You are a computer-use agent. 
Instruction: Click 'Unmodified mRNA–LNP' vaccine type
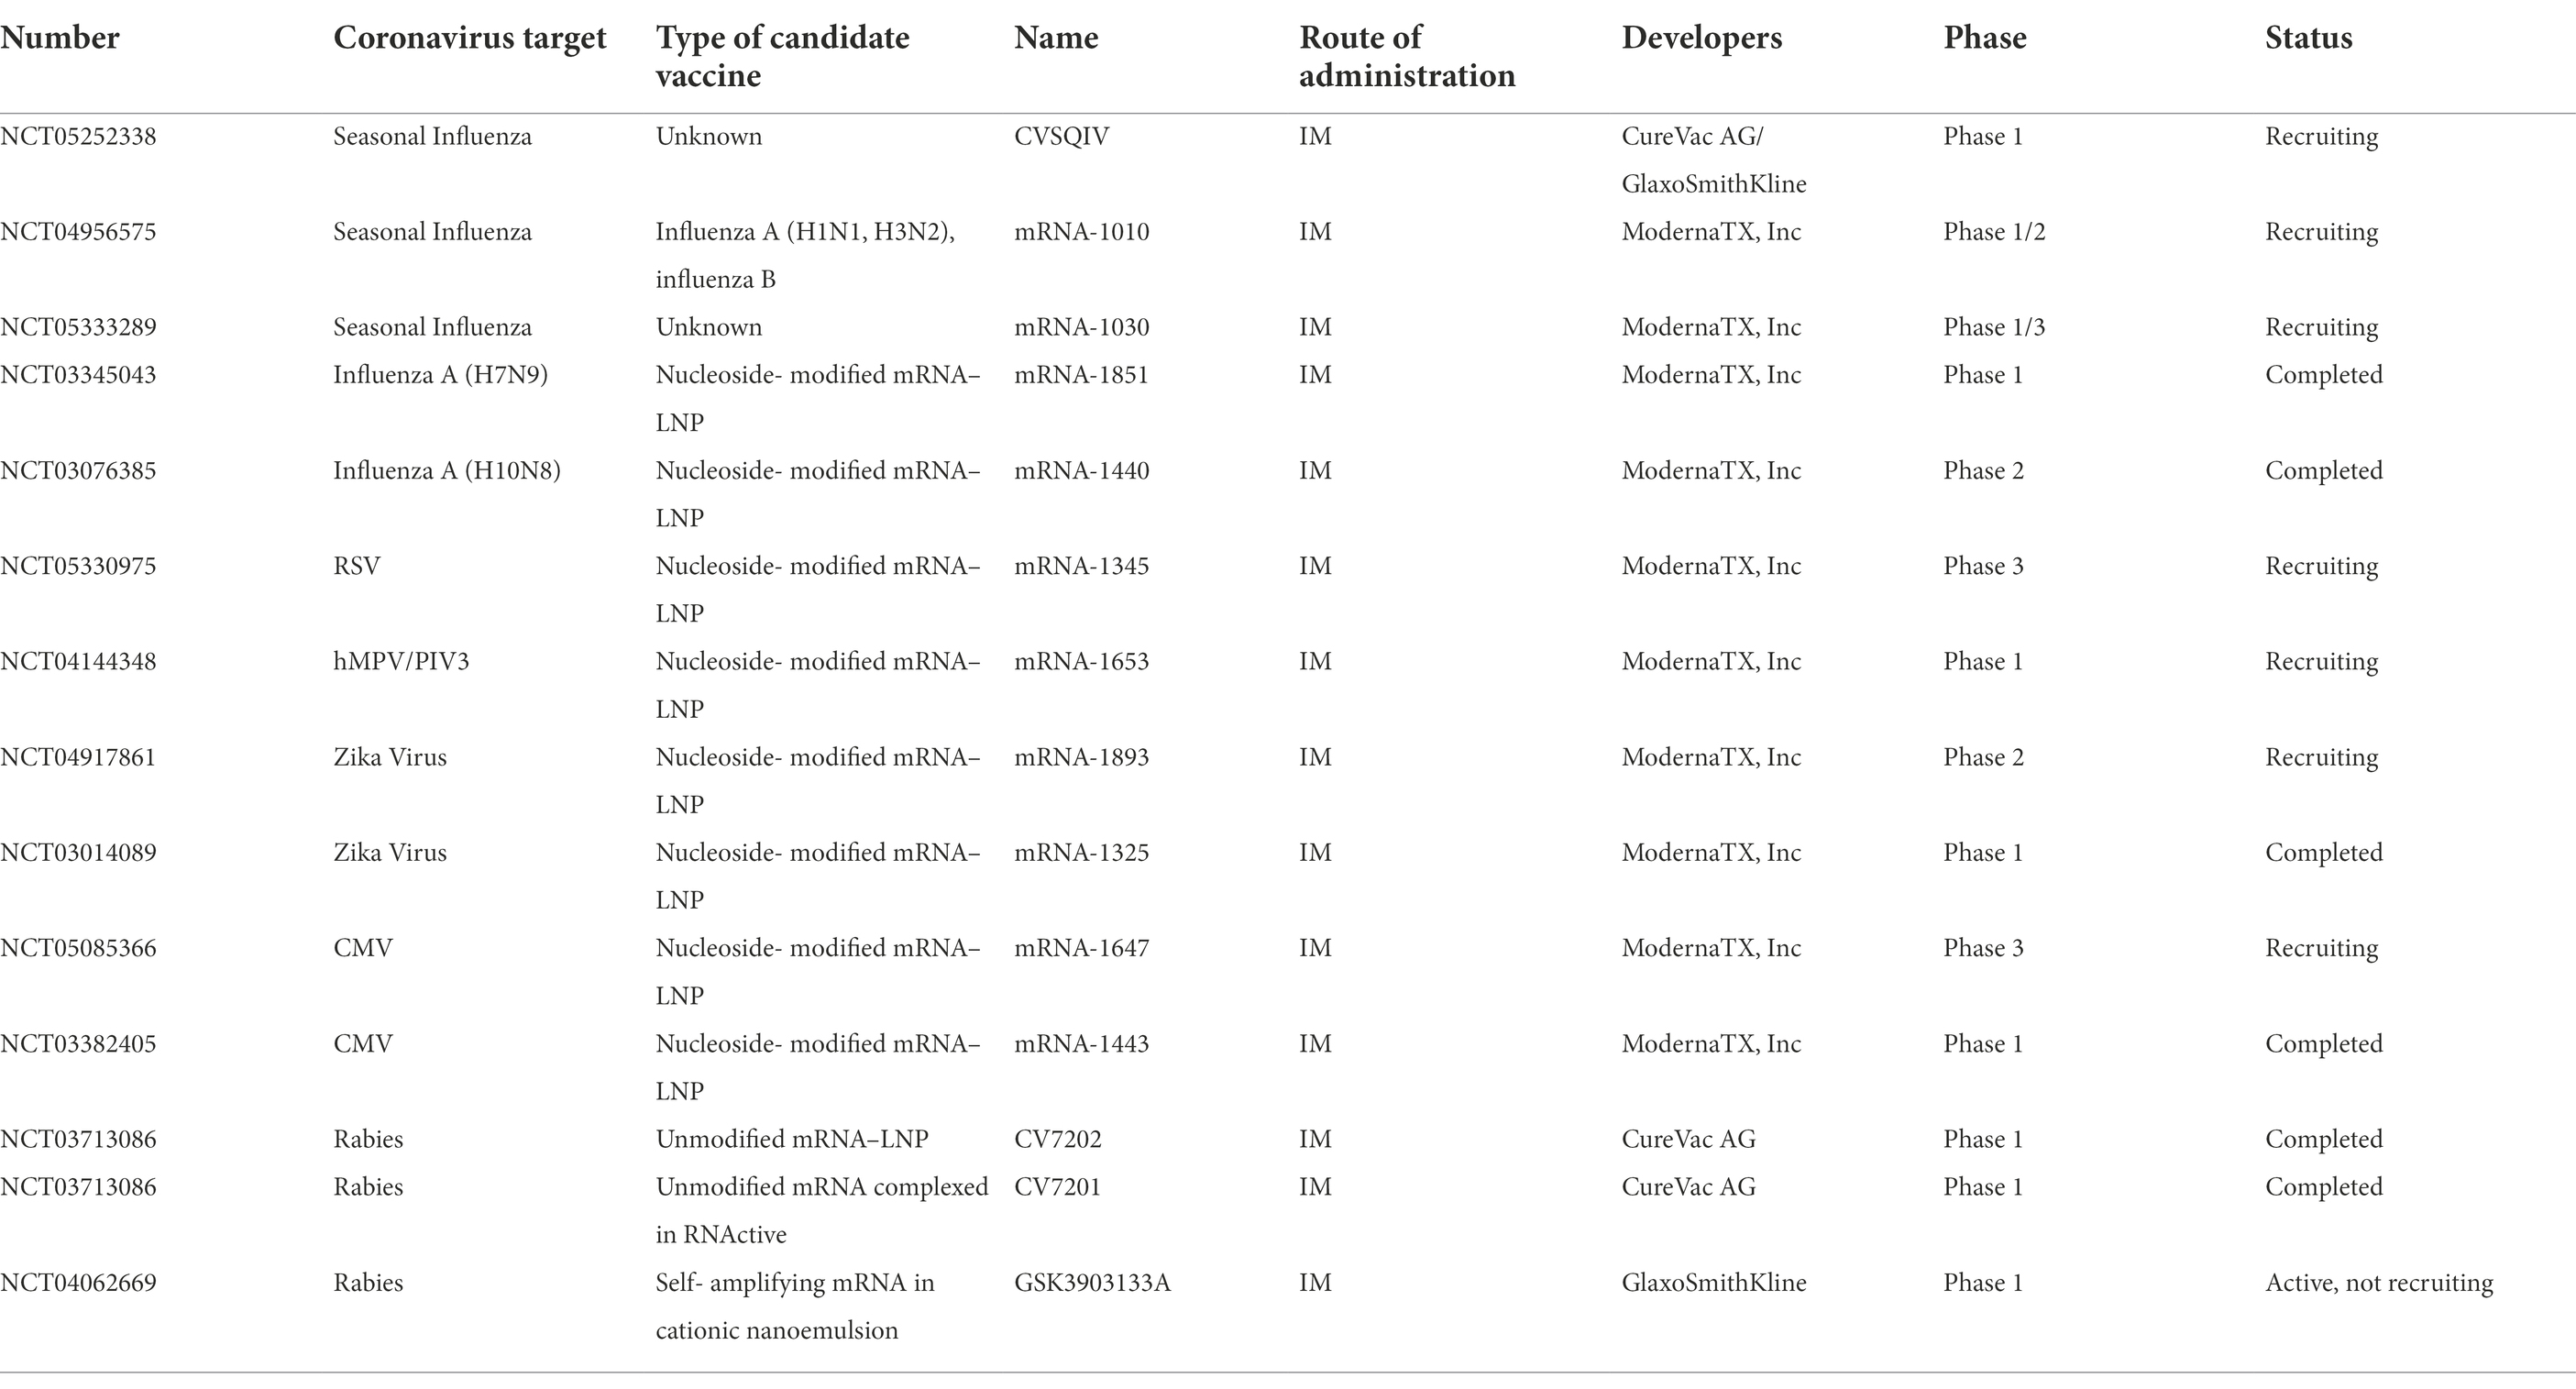[792, 1139]
